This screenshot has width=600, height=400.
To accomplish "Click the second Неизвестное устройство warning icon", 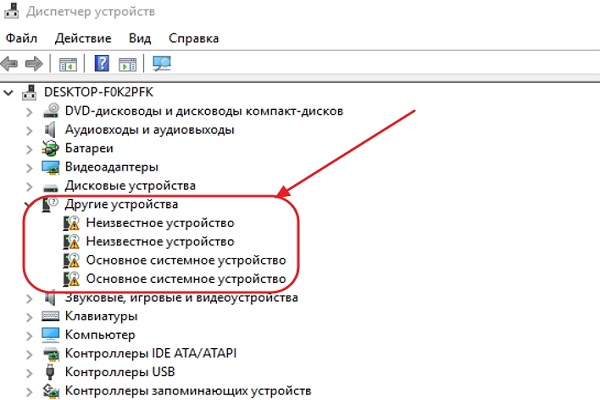I will click(71, 242).
